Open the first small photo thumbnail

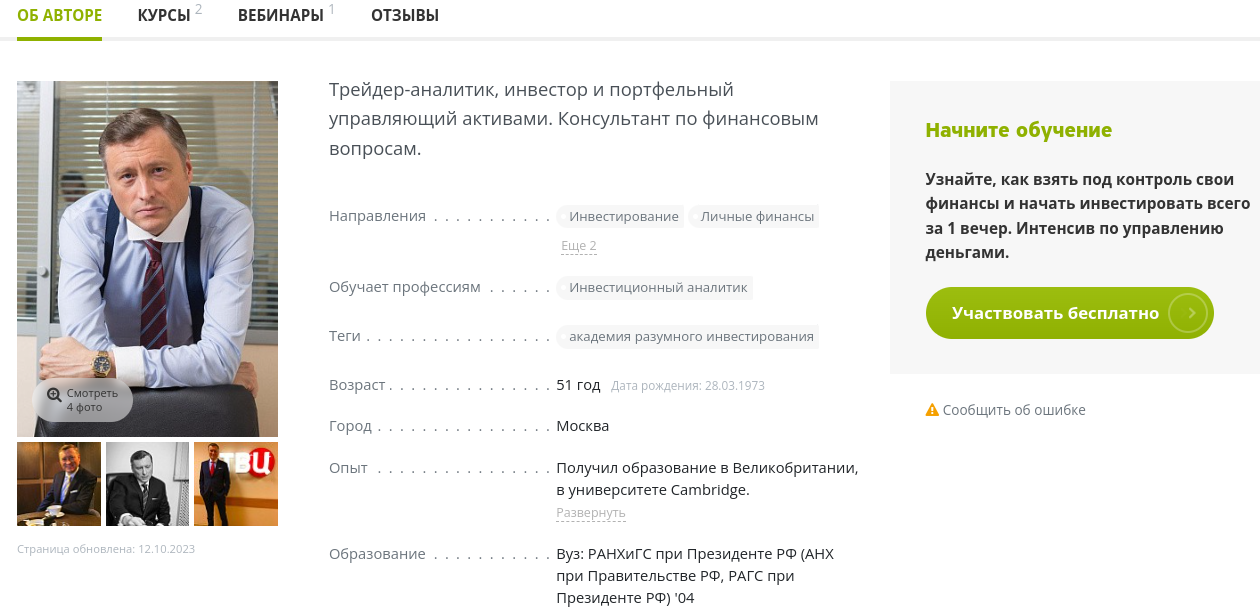[x=59, y=483]
